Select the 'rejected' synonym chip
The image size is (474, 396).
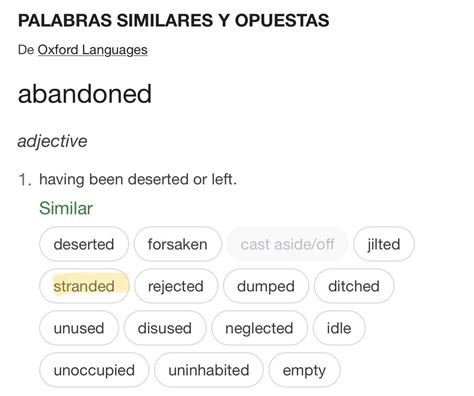176,286
